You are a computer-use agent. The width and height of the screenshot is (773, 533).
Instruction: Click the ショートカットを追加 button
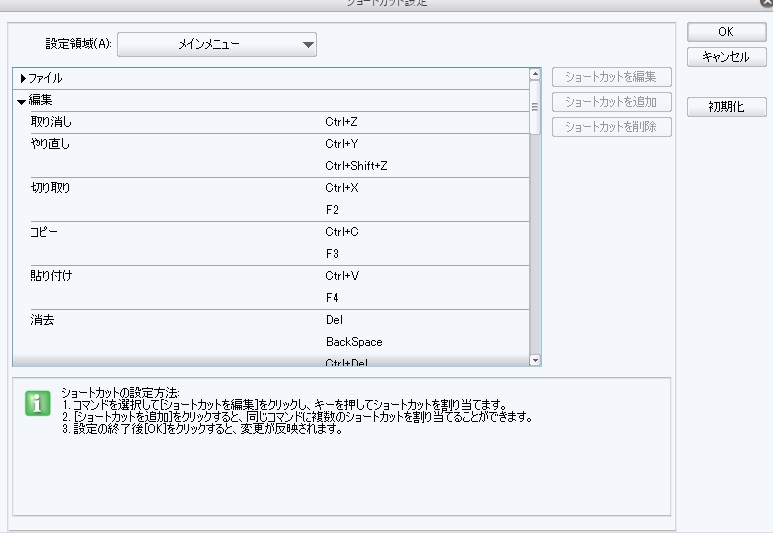611,102
